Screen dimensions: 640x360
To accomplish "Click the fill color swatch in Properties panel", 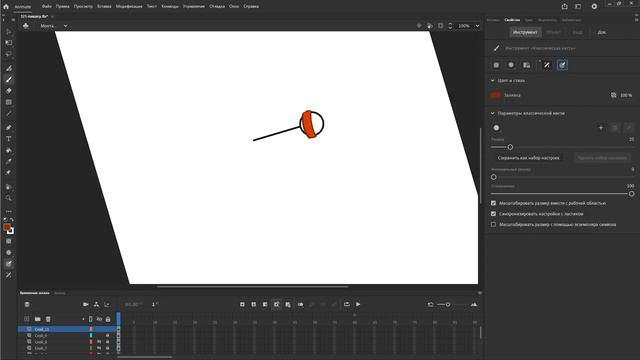I will 496,95.
